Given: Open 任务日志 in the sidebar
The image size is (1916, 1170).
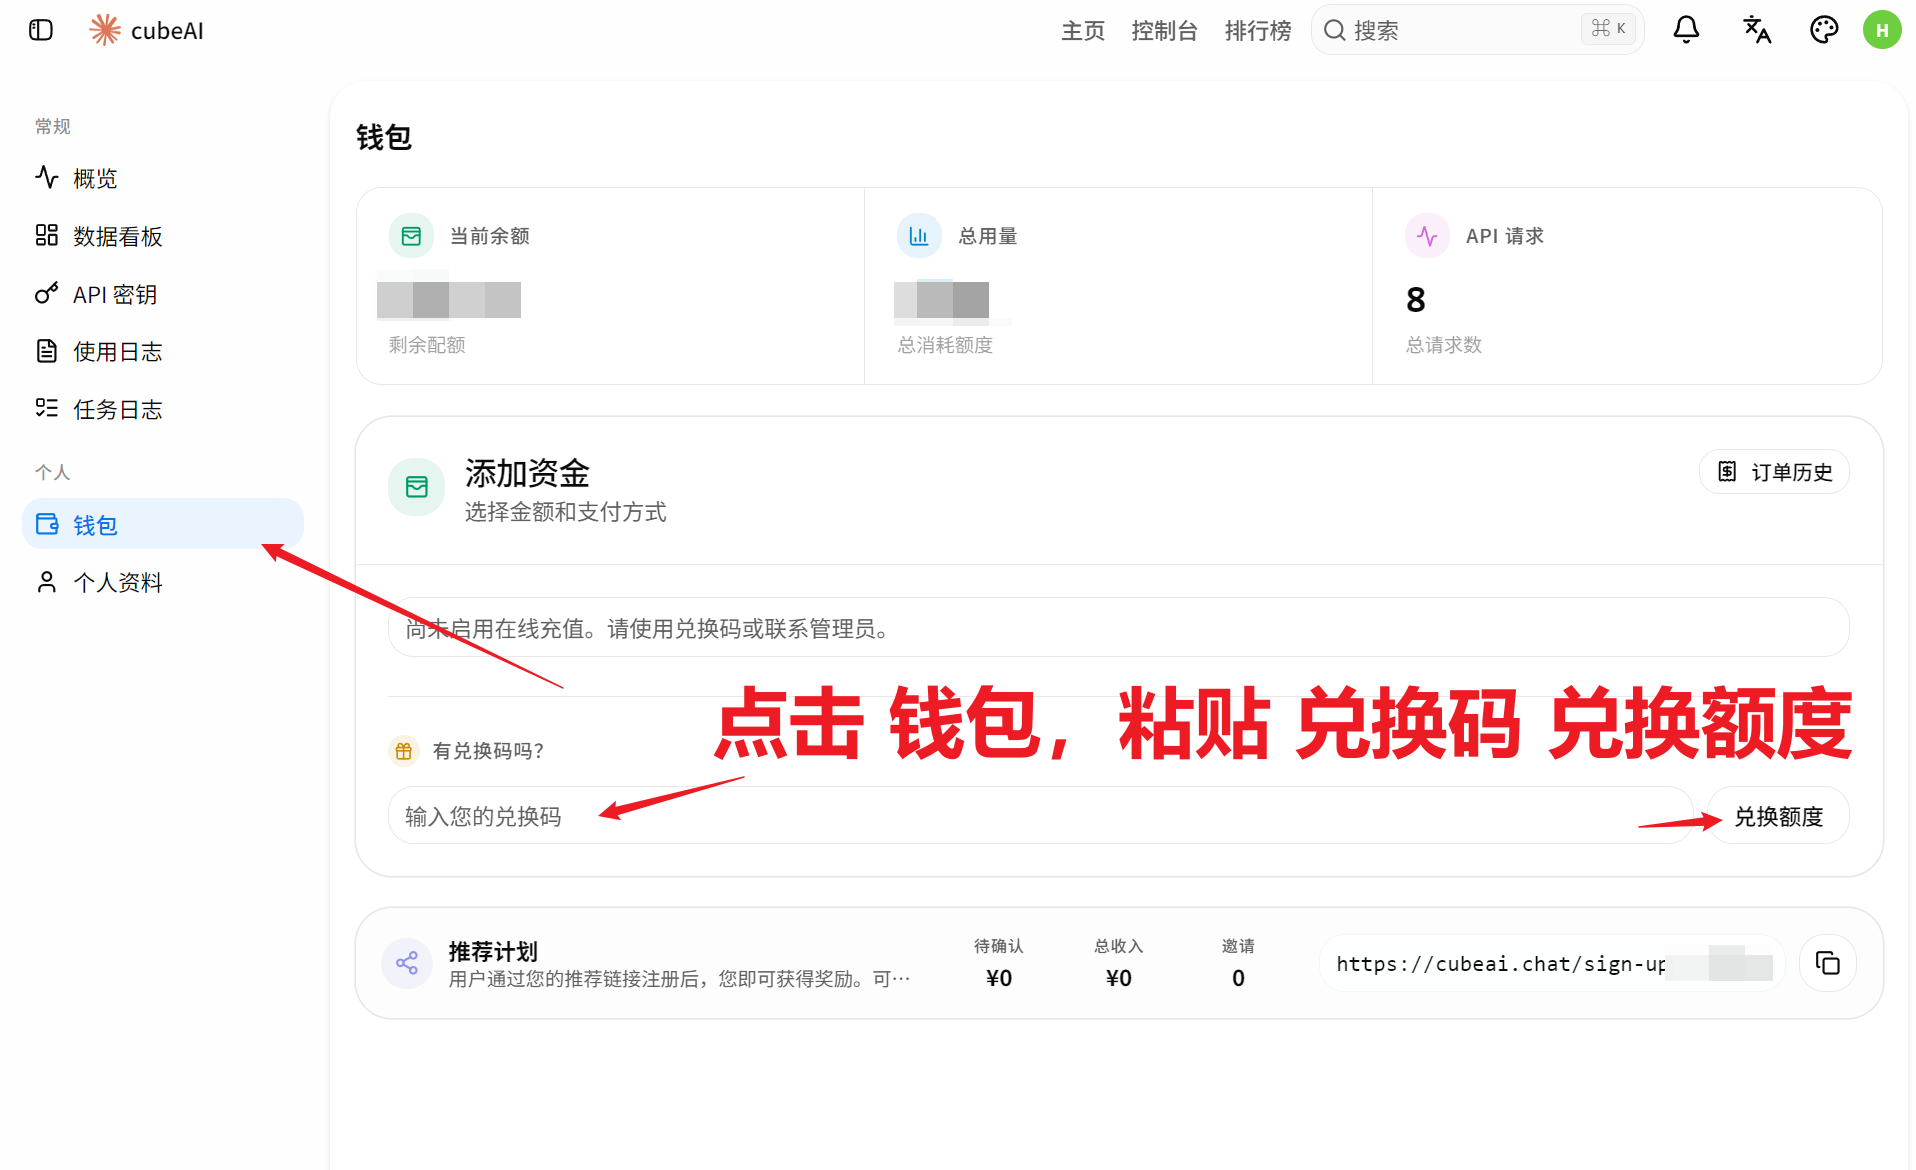Looking at the screenshot, I should [163, 409].
